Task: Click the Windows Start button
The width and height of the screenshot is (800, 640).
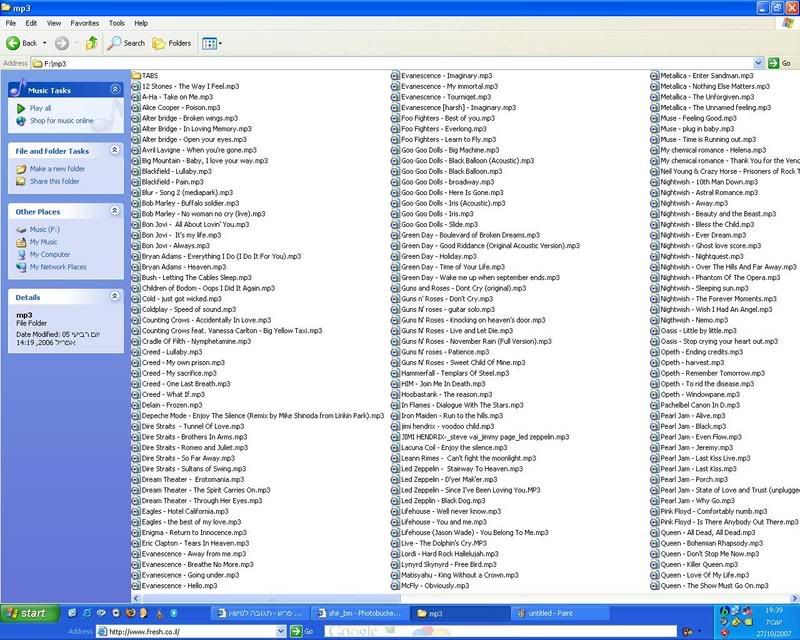Action: pyautogui.click(x=30, y=613)
